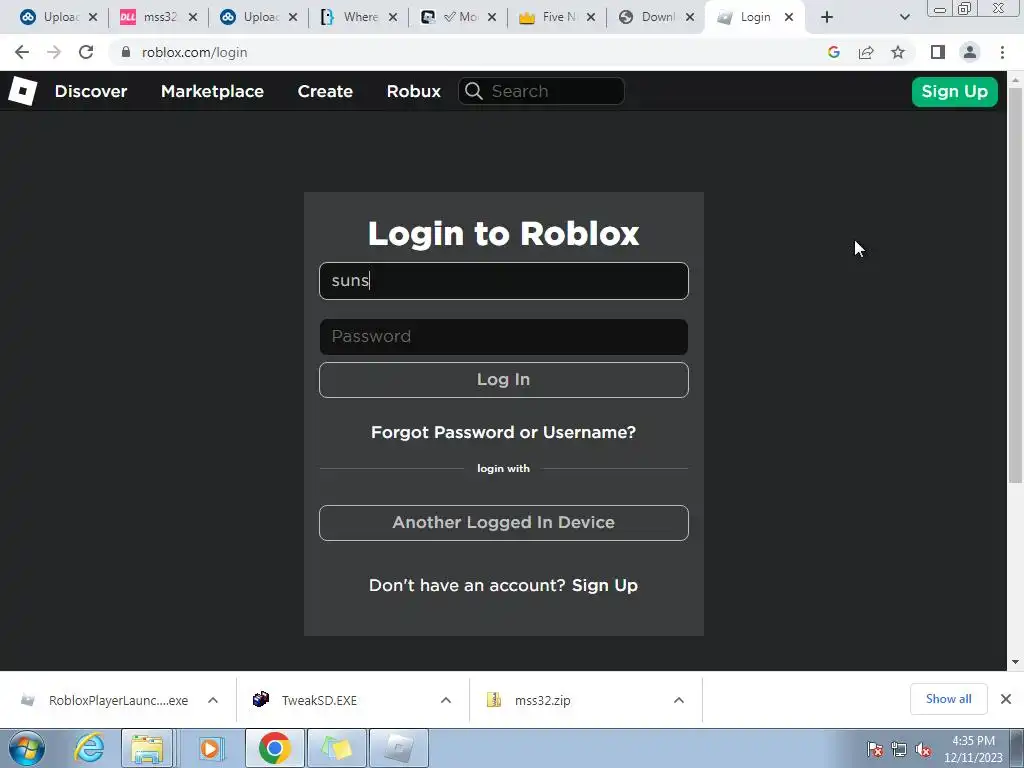Screen dimensions: 1024x768
Task: Click the username field containing suns
Action: [504, 281]
